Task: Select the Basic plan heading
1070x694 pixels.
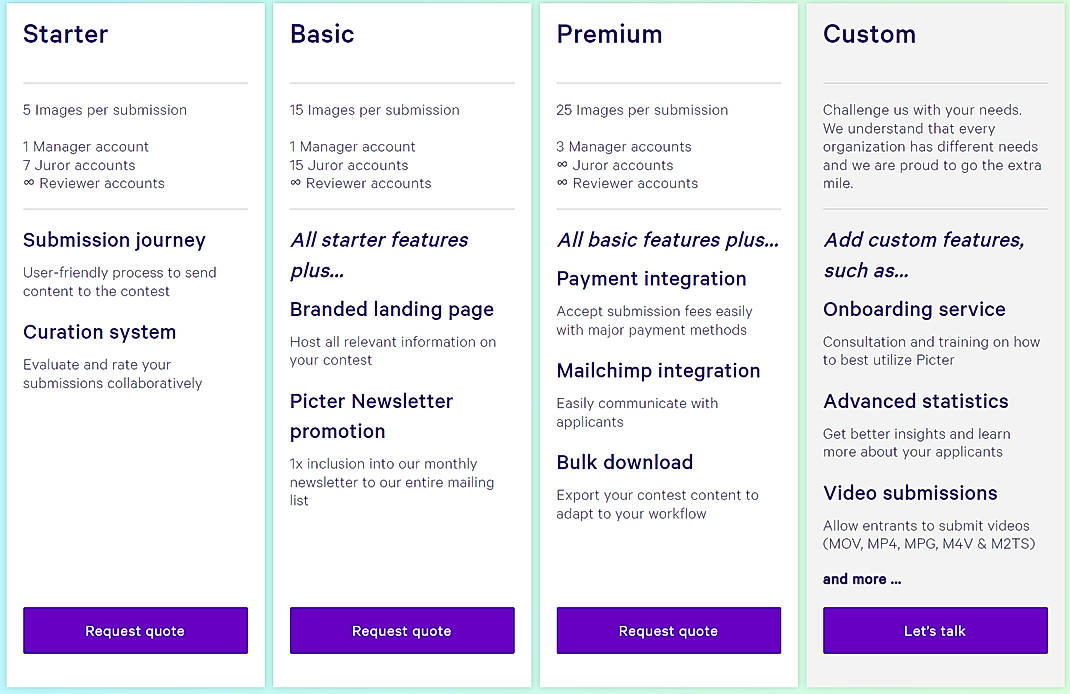Action: click(x=322, y=34)
